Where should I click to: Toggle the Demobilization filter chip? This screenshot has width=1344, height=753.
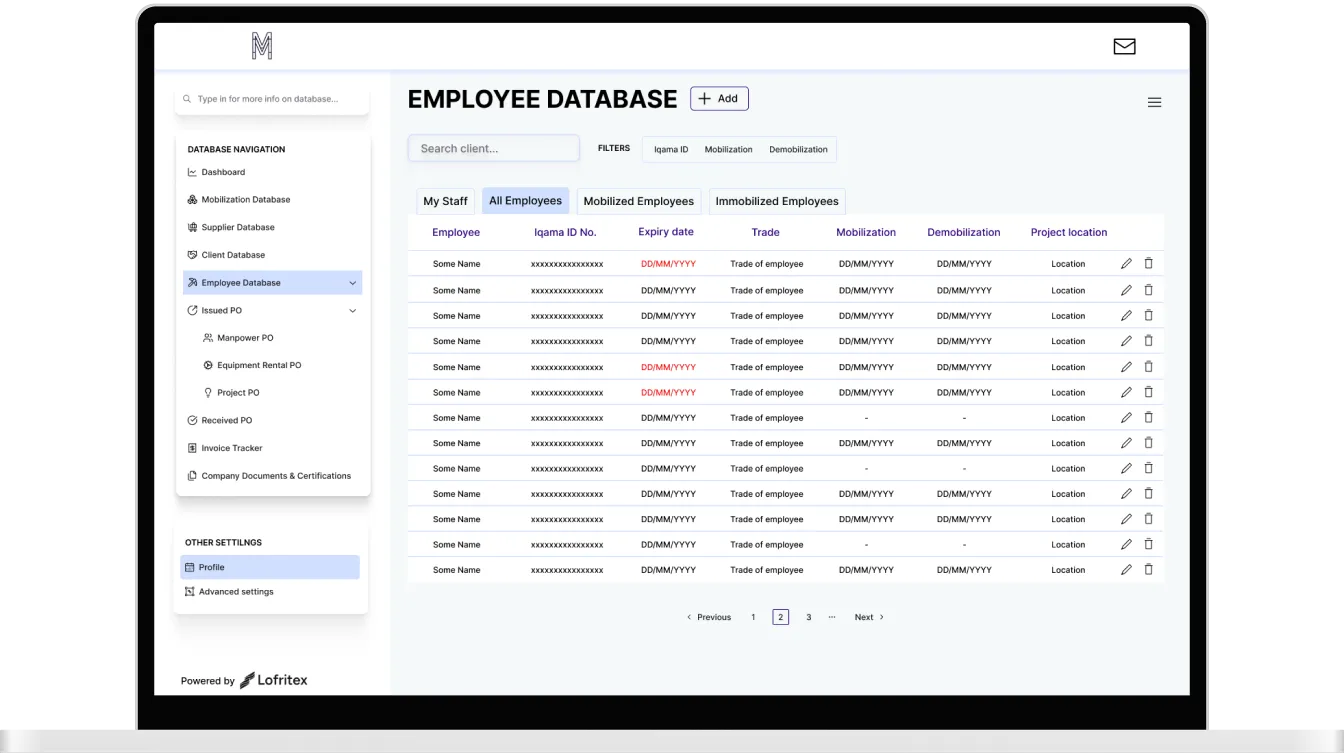(798, 149)
